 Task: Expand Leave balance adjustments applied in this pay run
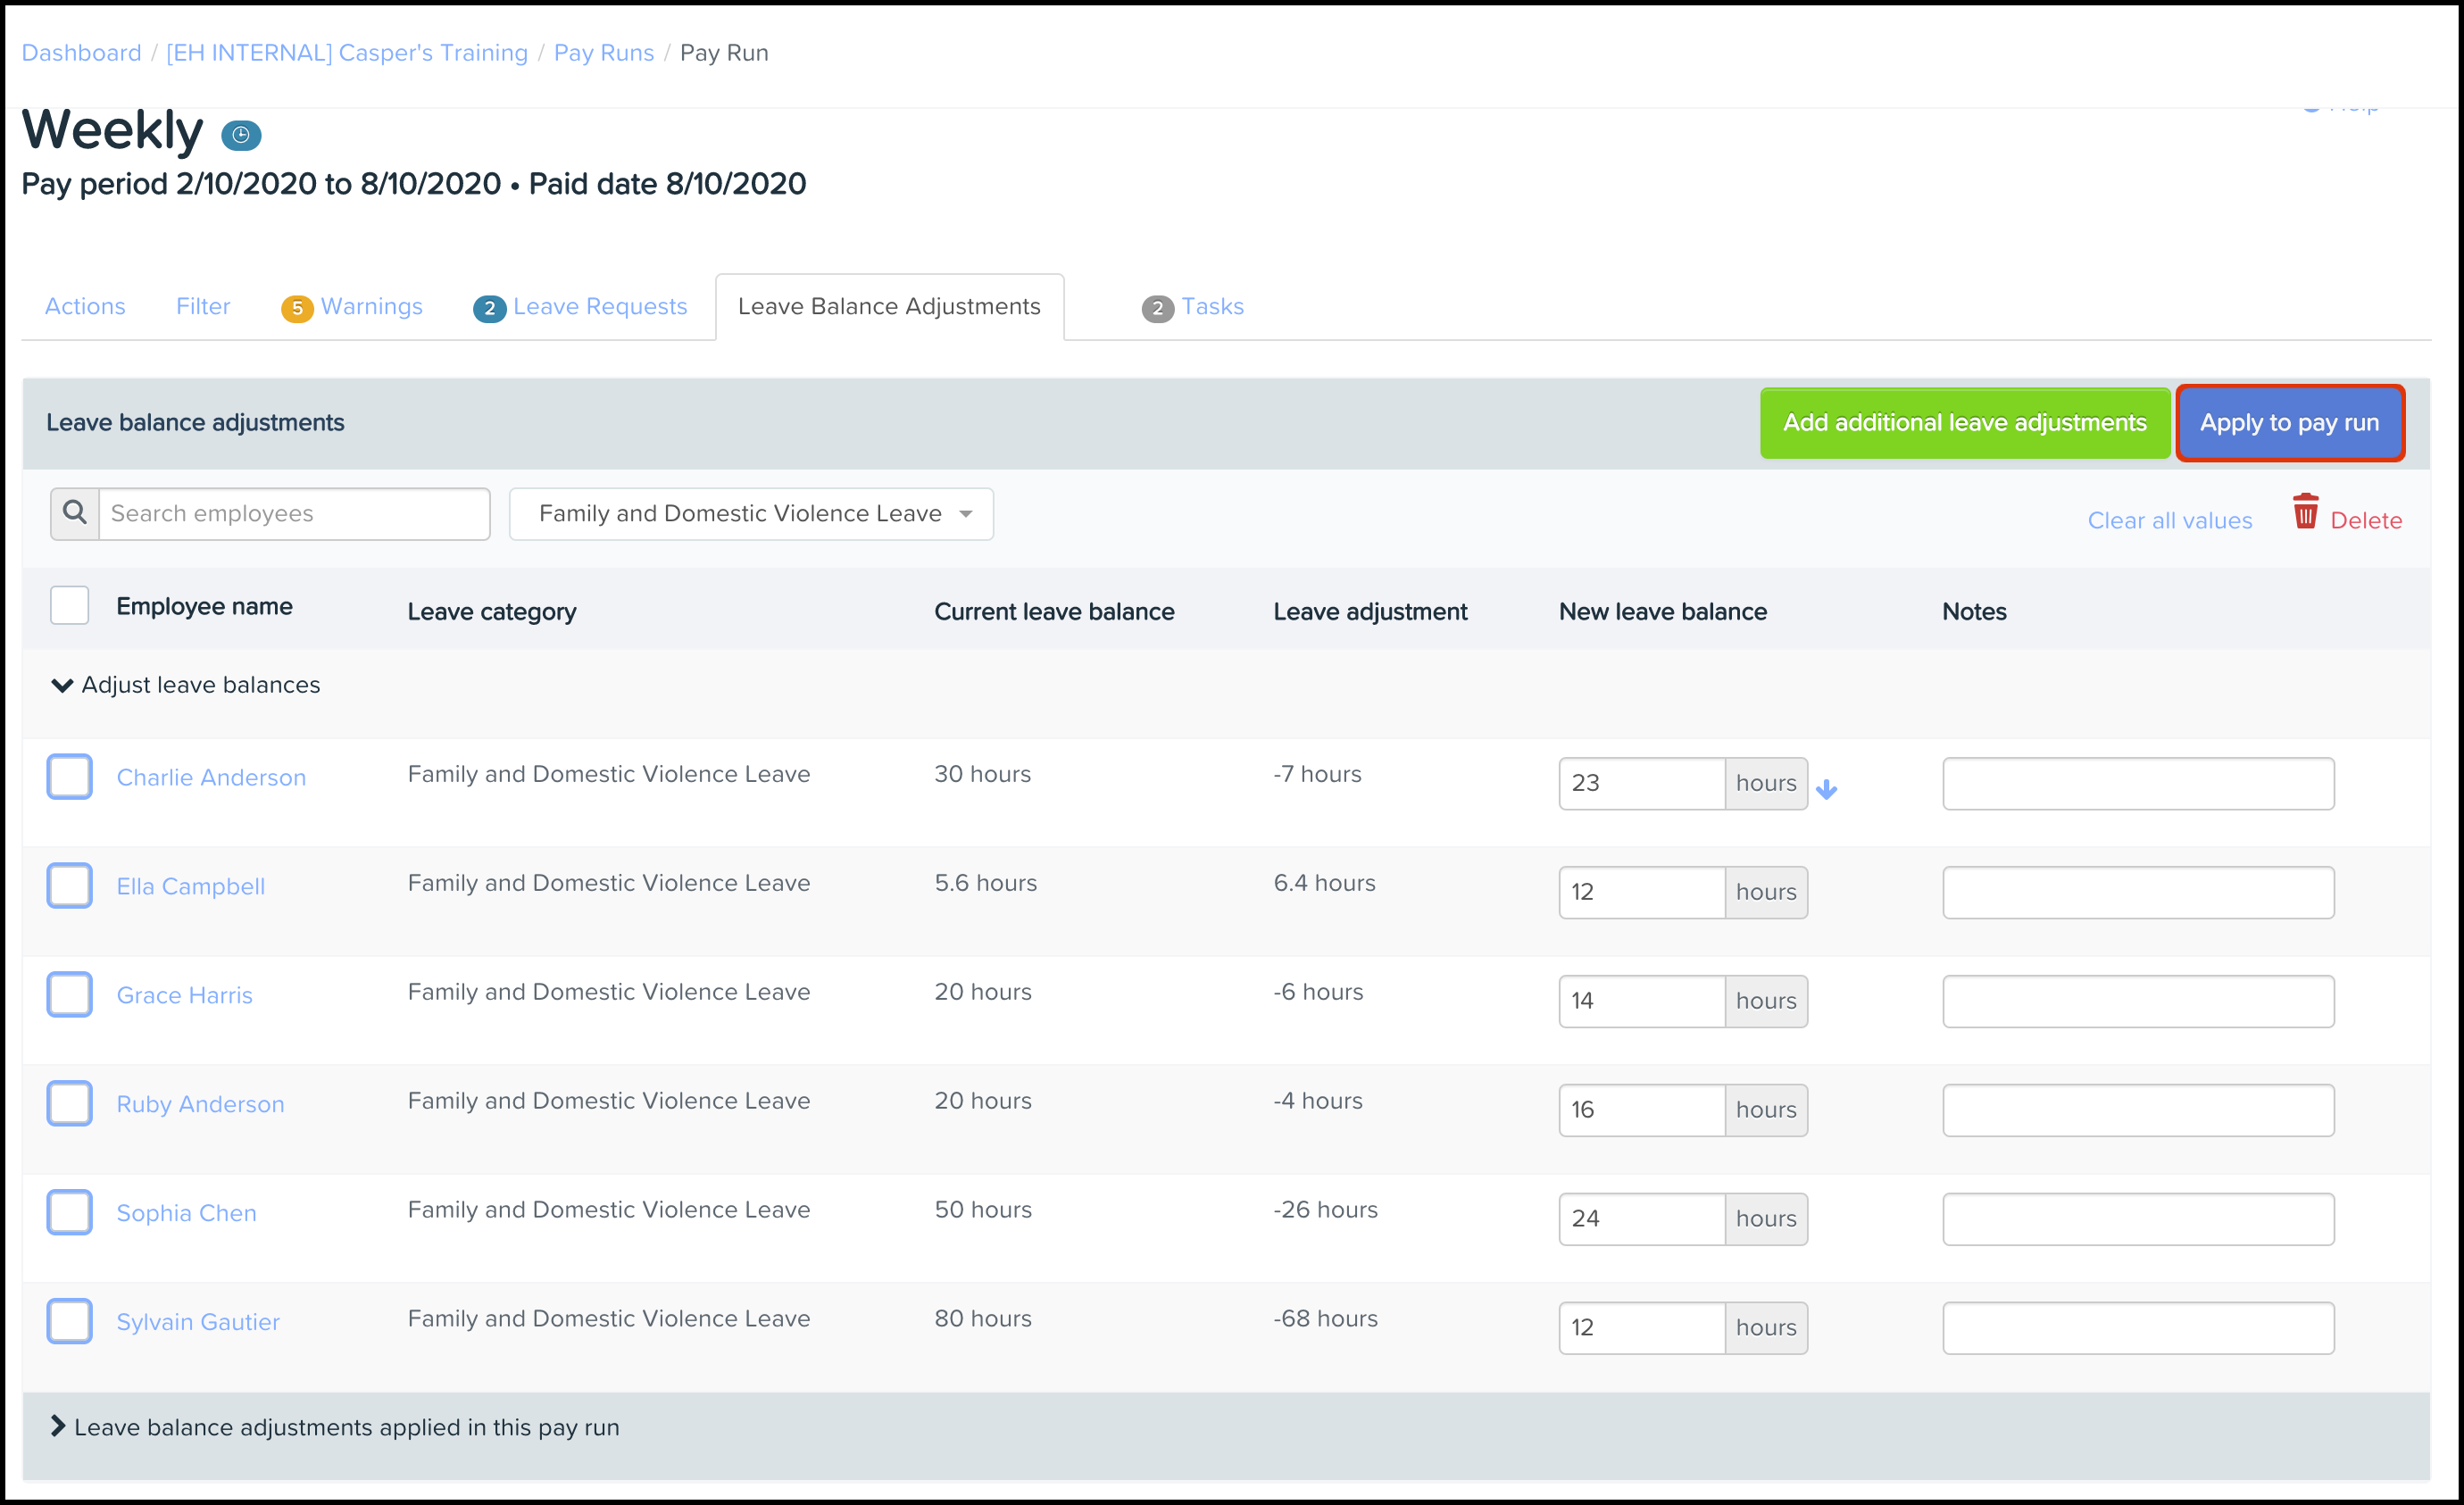point(58,1426)
